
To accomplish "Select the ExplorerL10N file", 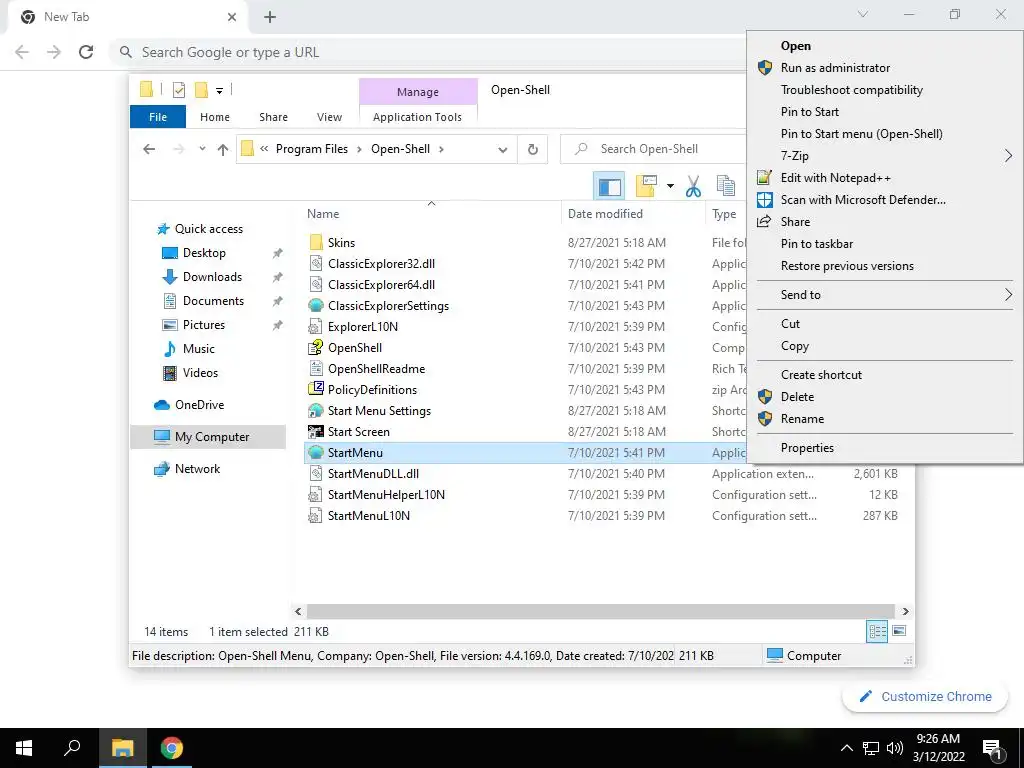I will click(x=362, y=327).
